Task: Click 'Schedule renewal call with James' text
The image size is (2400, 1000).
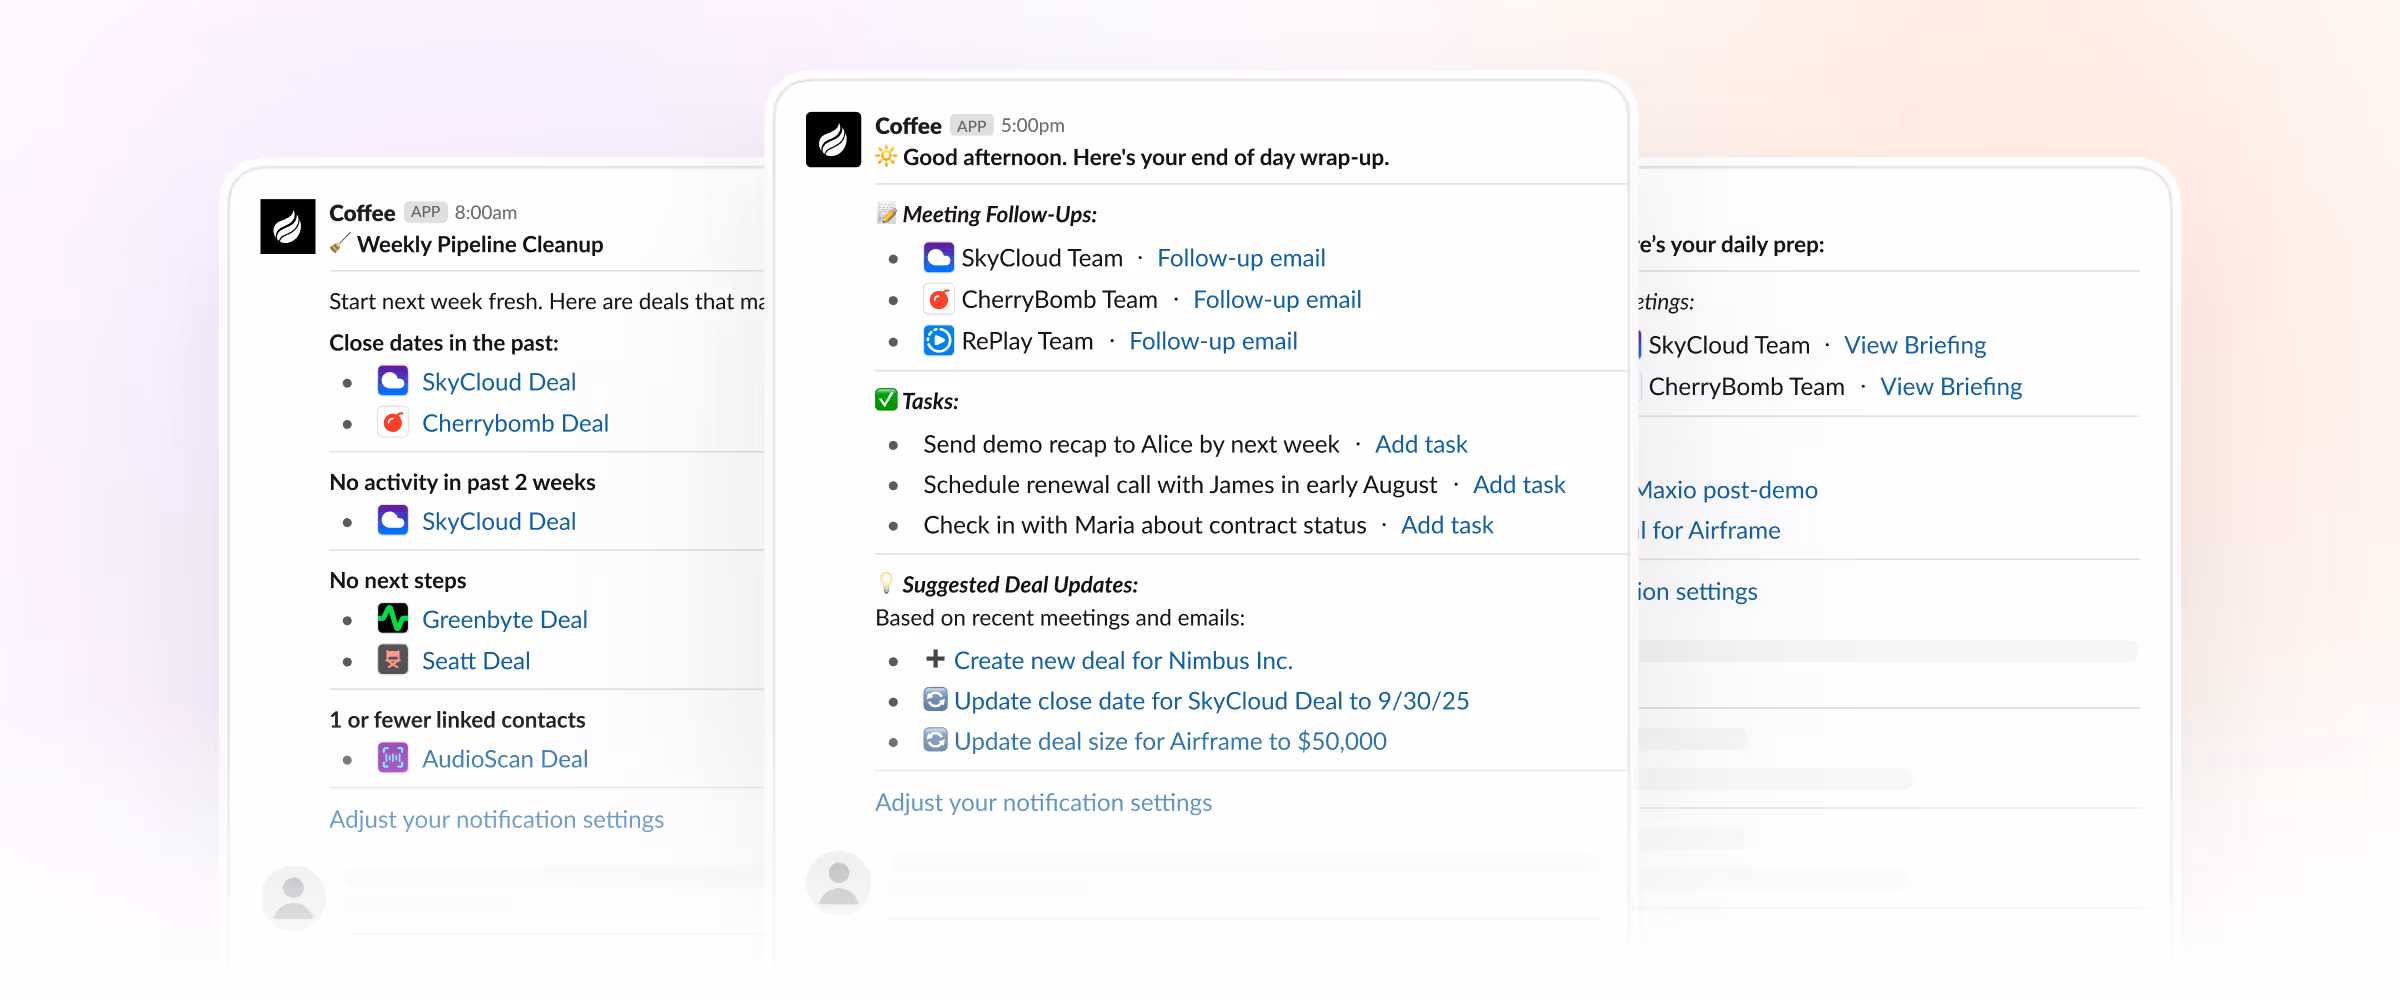Action: pos(1180,485)
